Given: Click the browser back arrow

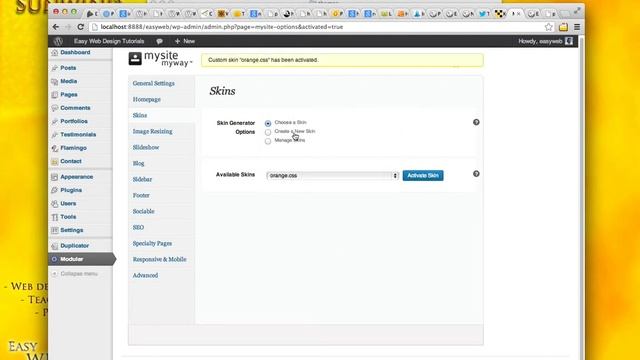Looking at the screenshot, I should click(x=56, y=27).
